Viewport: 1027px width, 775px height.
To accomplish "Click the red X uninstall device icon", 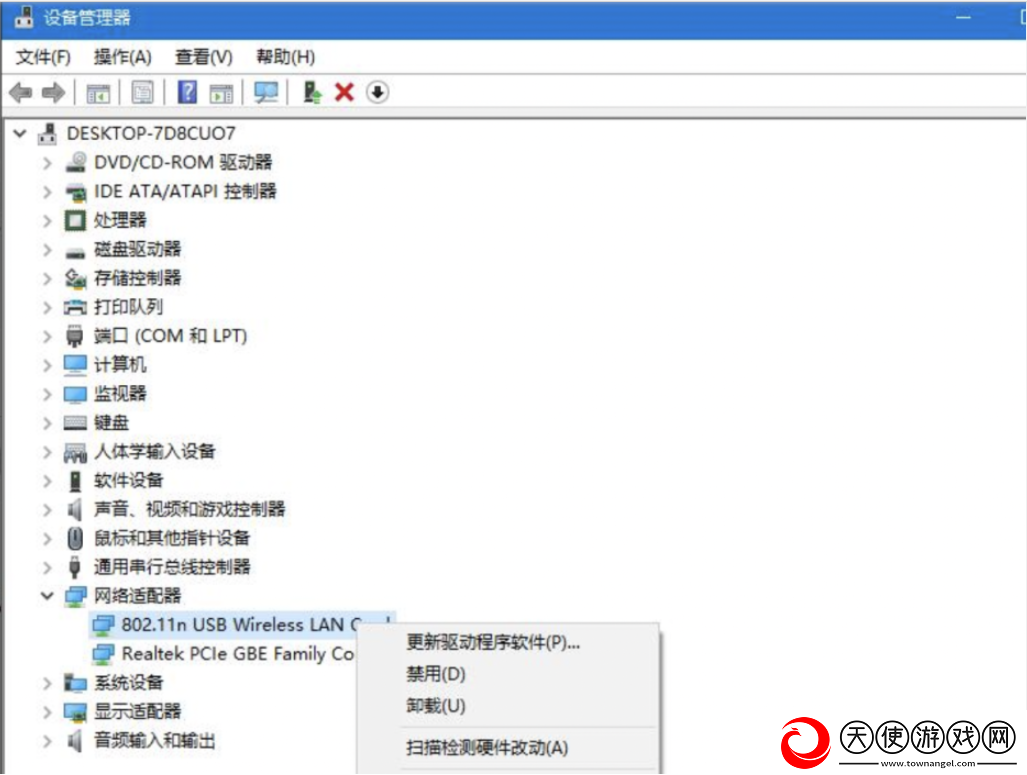I will pos(344,92).
